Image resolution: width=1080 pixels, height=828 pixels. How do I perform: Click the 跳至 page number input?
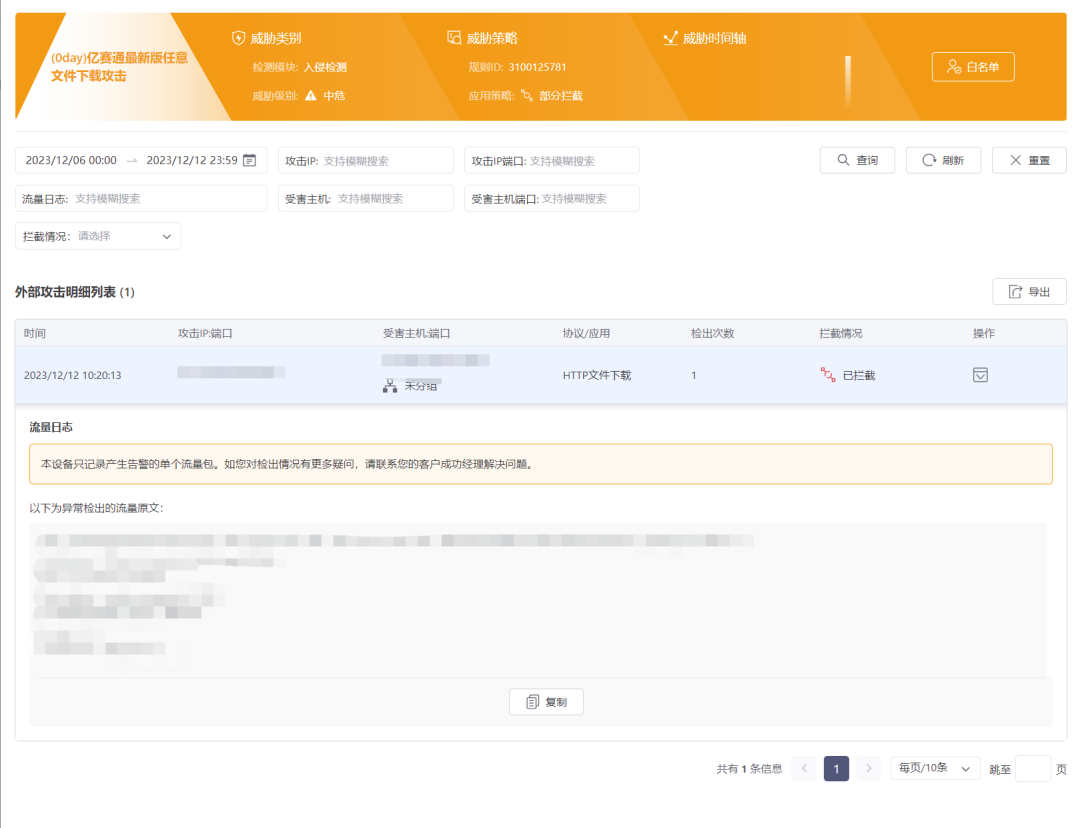pyautogui.click(x=1033, y=768)
